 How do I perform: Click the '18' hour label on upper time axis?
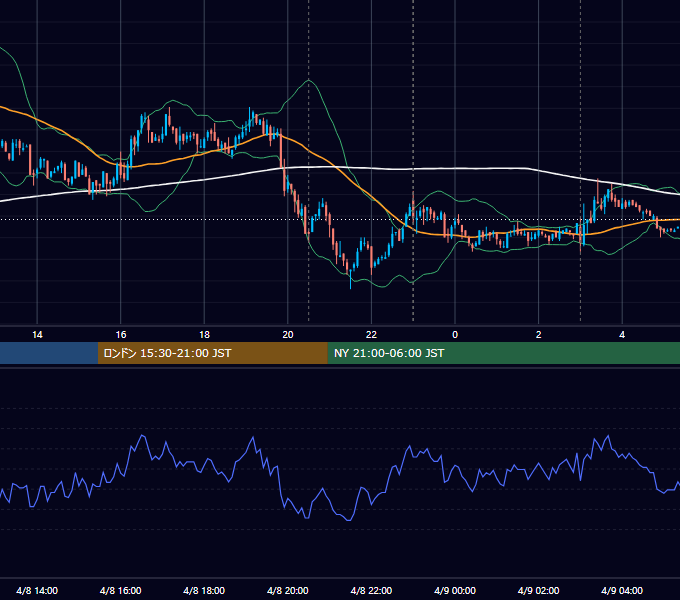[204, 335]
